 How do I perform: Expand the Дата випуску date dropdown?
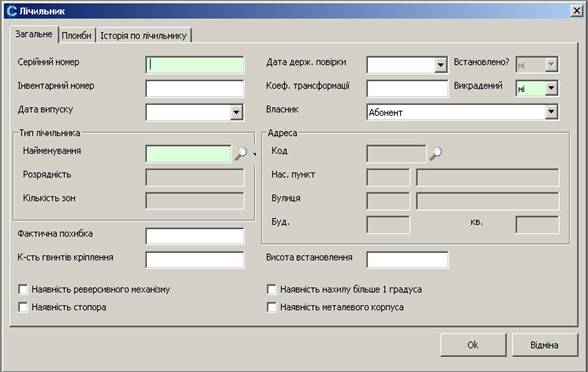[236, 112]
